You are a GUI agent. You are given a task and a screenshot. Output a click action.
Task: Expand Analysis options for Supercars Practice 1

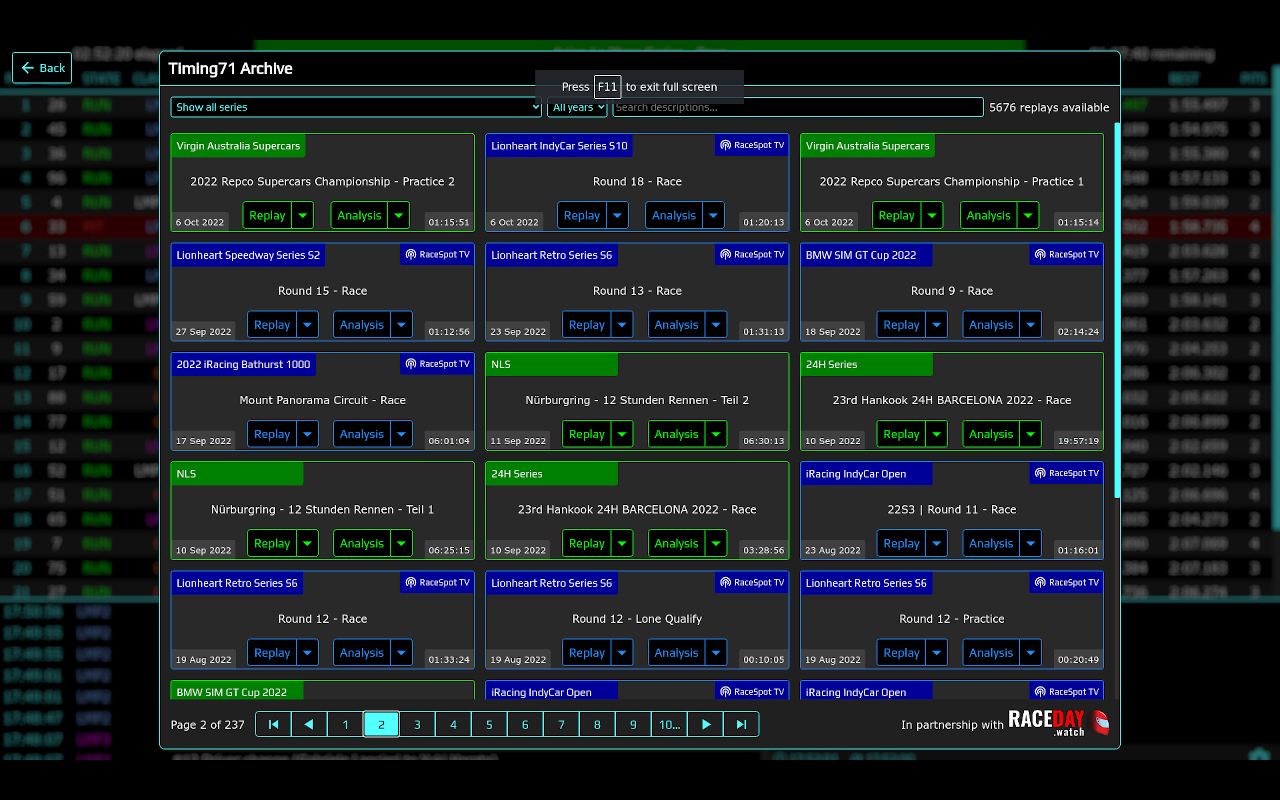1028,215
